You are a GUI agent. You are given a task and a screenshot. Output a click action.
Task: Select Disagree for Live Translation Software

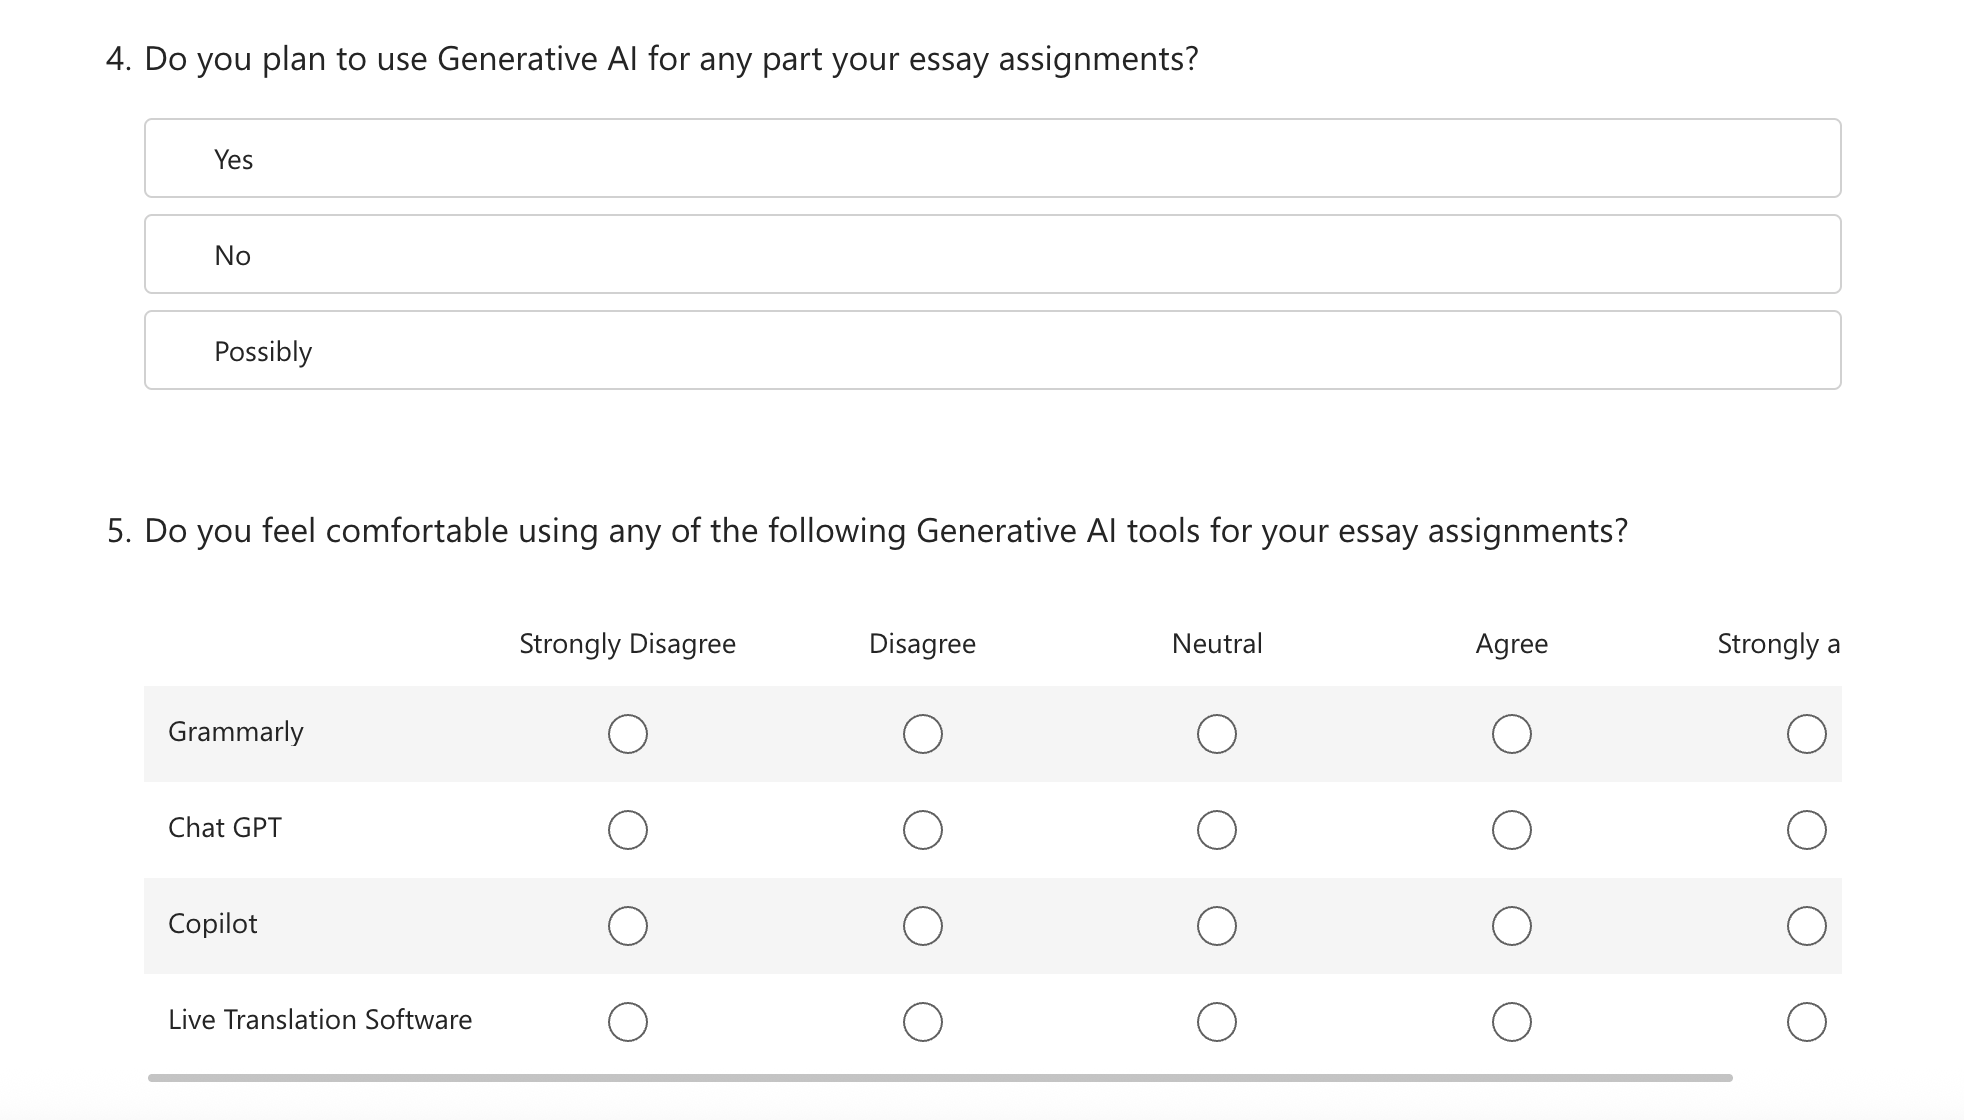pos(922,1021)
